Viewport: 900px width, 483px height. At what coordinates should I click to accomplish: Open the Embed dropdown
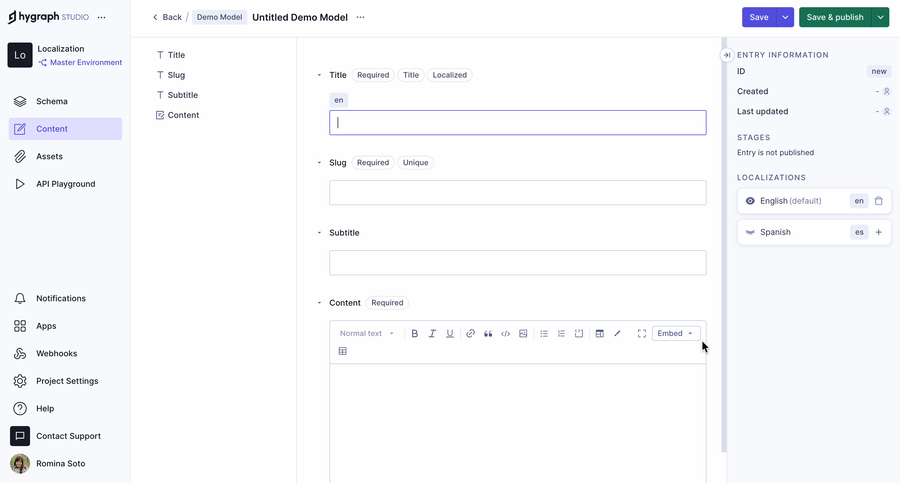pyautogui.click(x=676, y=334)
